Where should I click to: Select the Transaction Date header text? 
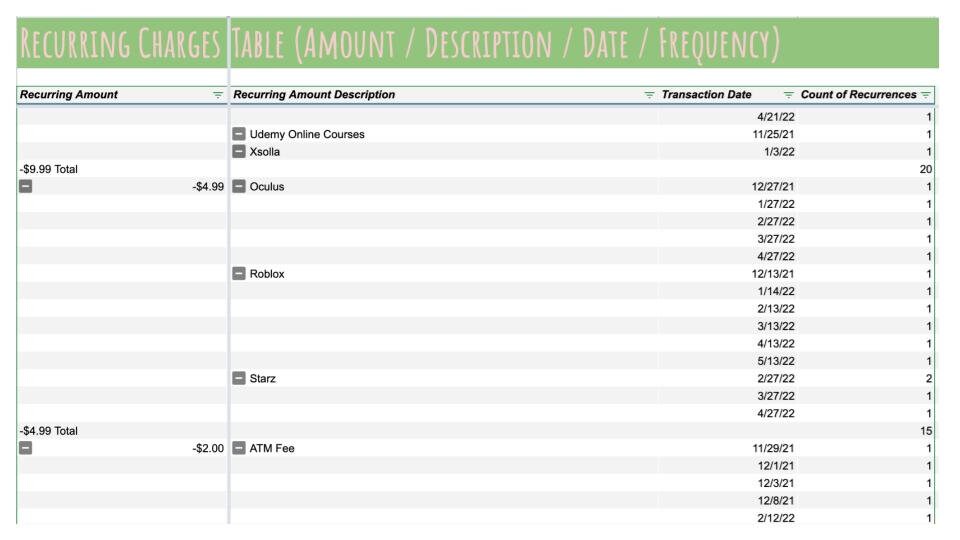(x=707, y=95)
